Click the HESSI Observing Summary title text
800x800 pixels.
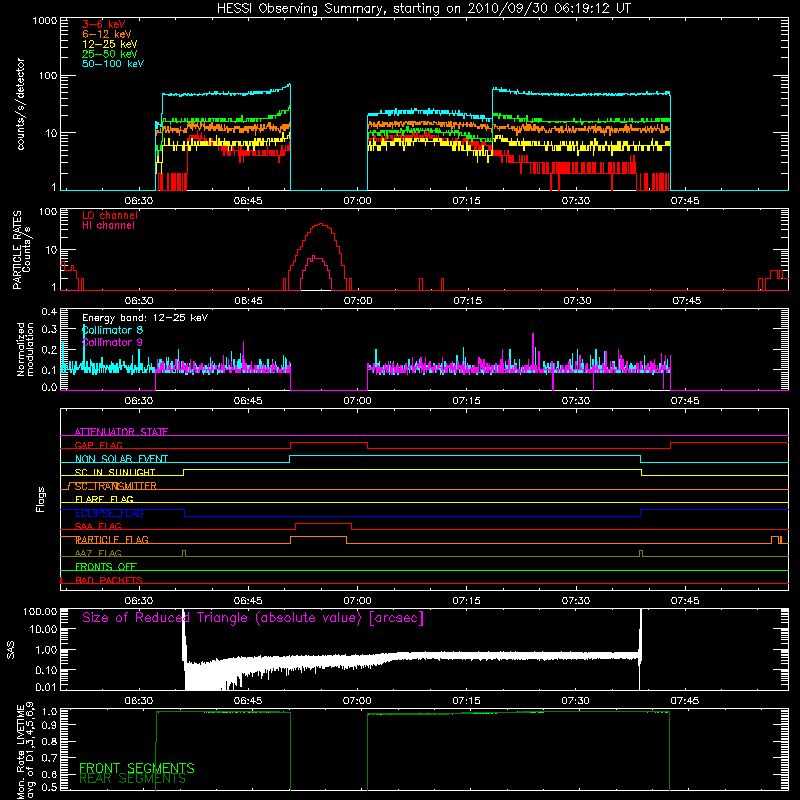[x=424, y=9]
